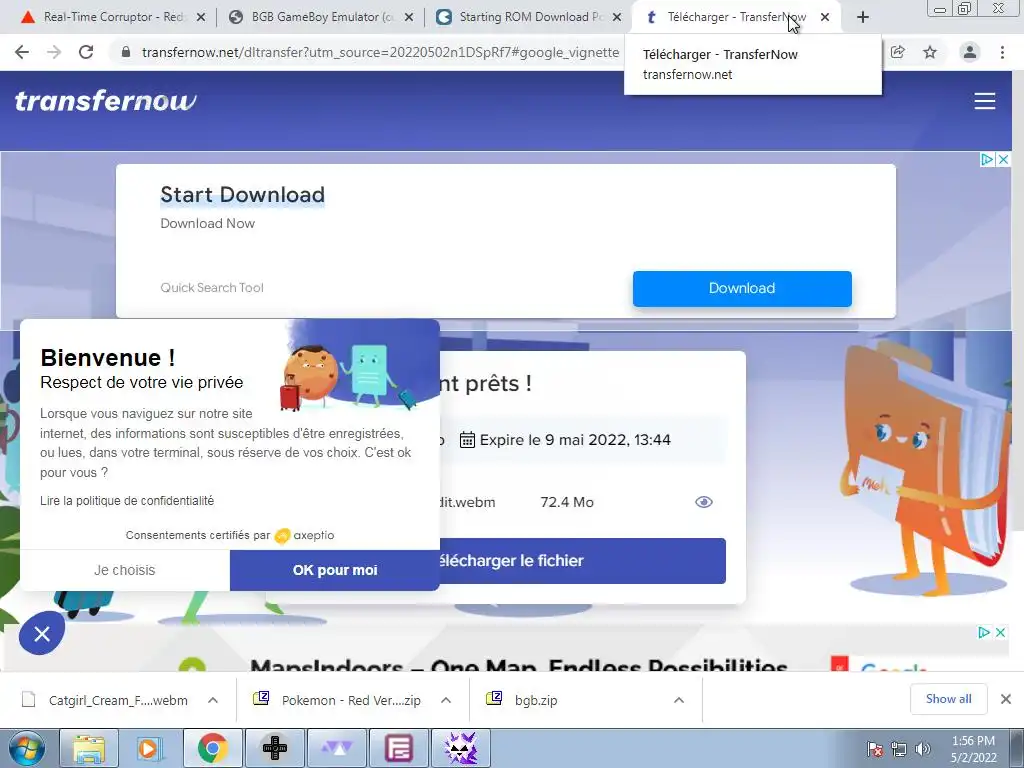Screen dimensions: 1024x768
Task: Close the bottom MapsIndoors ad
Action: (x=1000, y=632)
